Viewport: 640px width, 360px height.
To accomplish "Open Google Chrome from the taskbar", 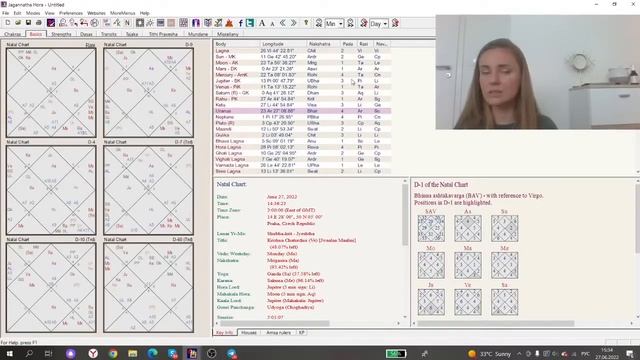I will click(x=113, y=353).
